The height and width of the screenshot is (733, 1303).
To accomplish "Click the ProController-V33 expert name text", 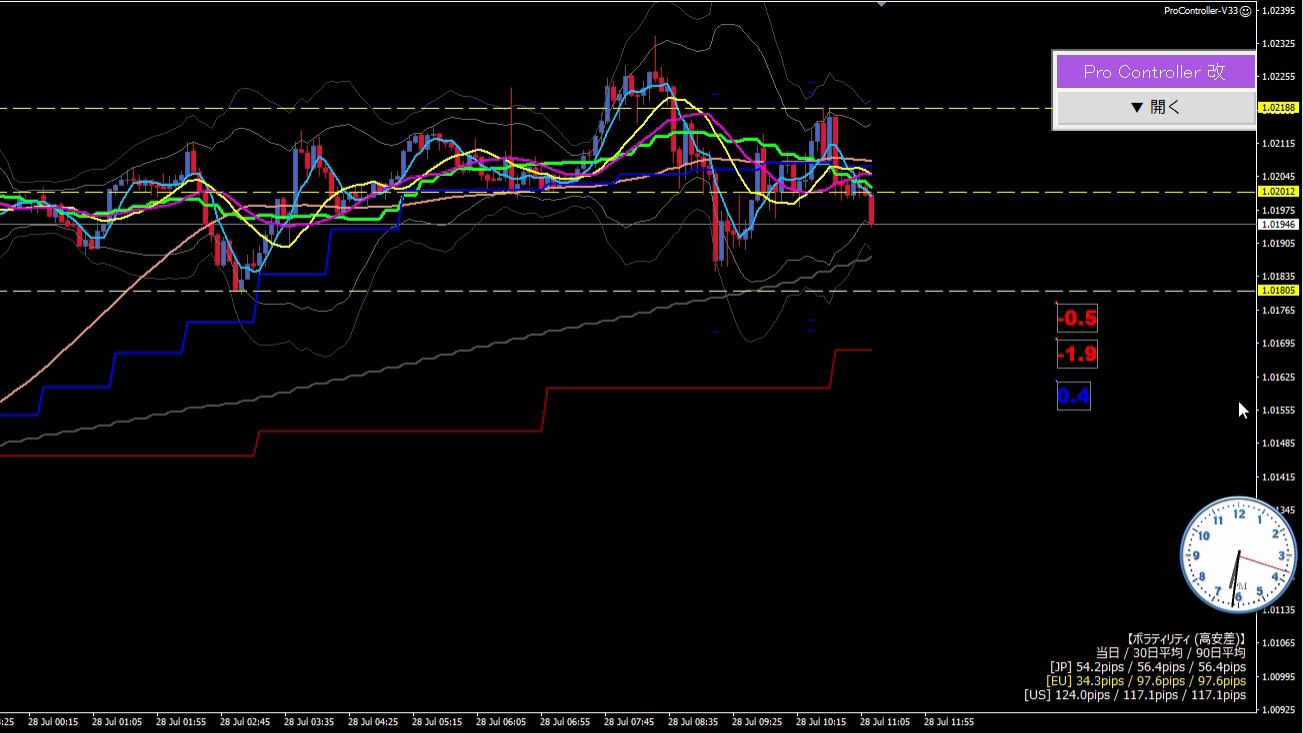I will coord(1201,10).
